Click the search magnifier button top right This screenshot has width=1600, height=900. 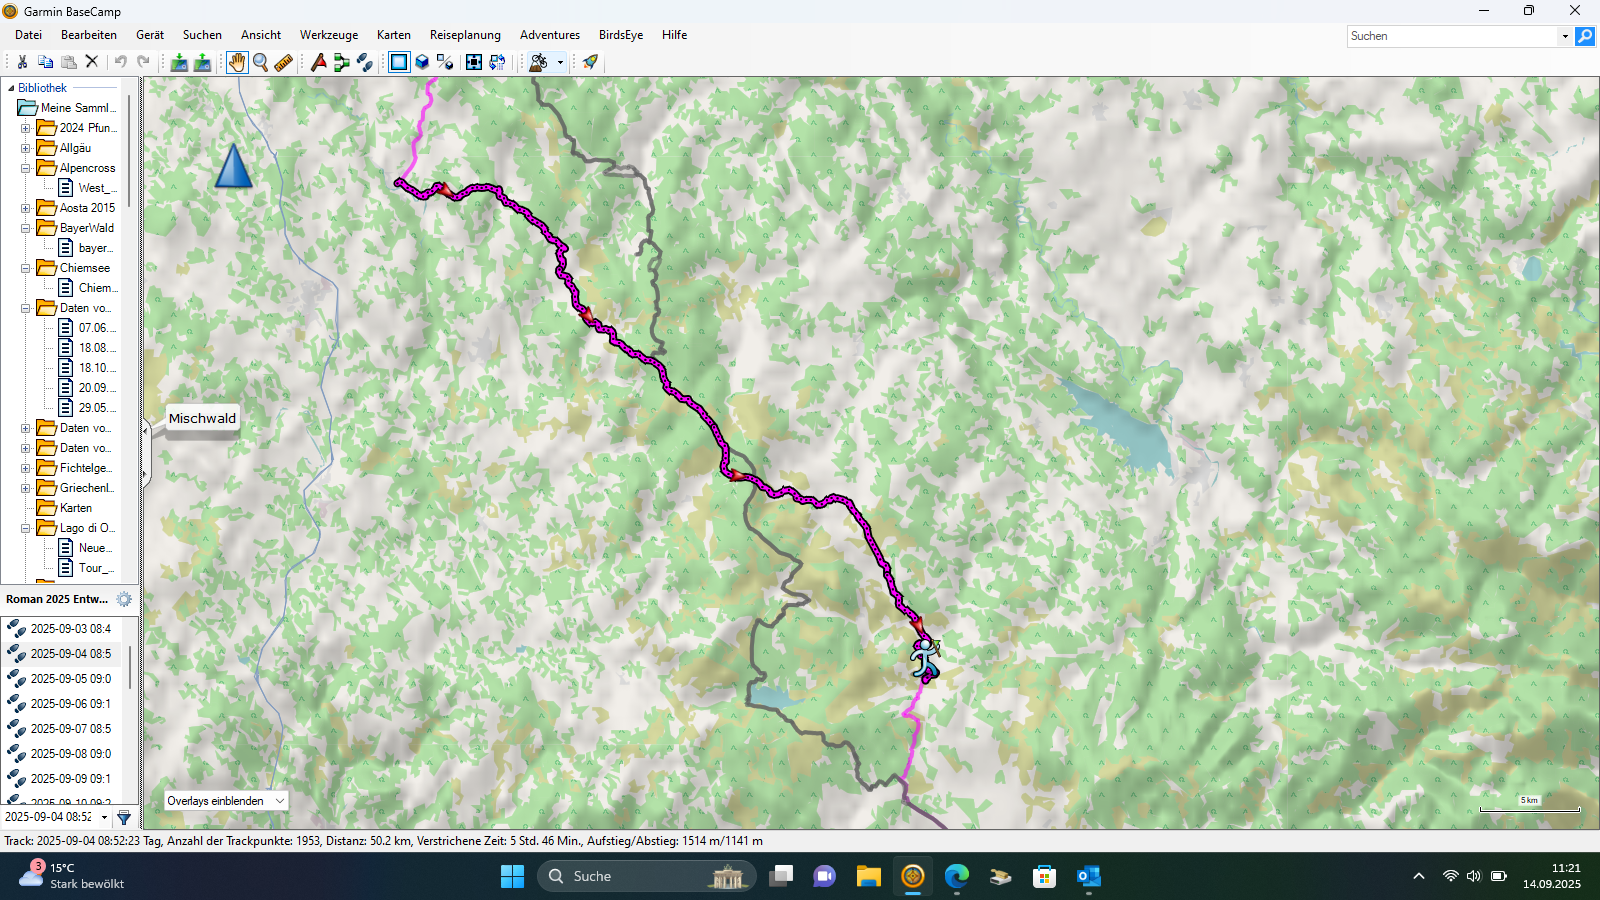1585,36
